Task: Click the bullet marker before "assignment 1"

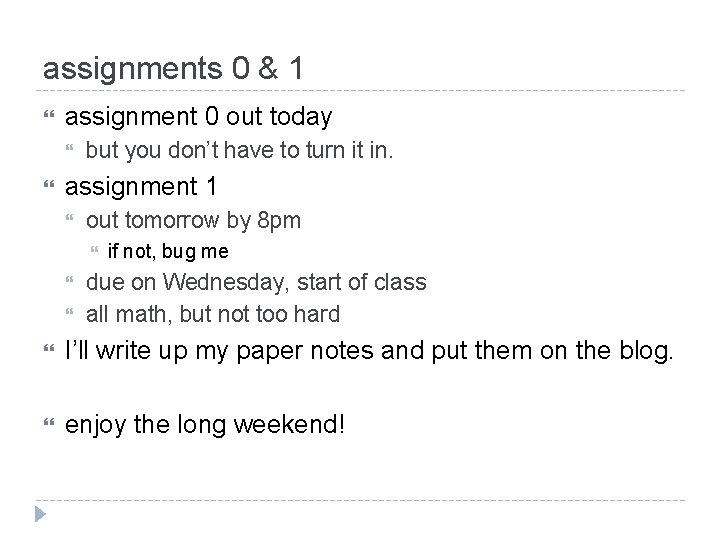Action: click(48, 186)
